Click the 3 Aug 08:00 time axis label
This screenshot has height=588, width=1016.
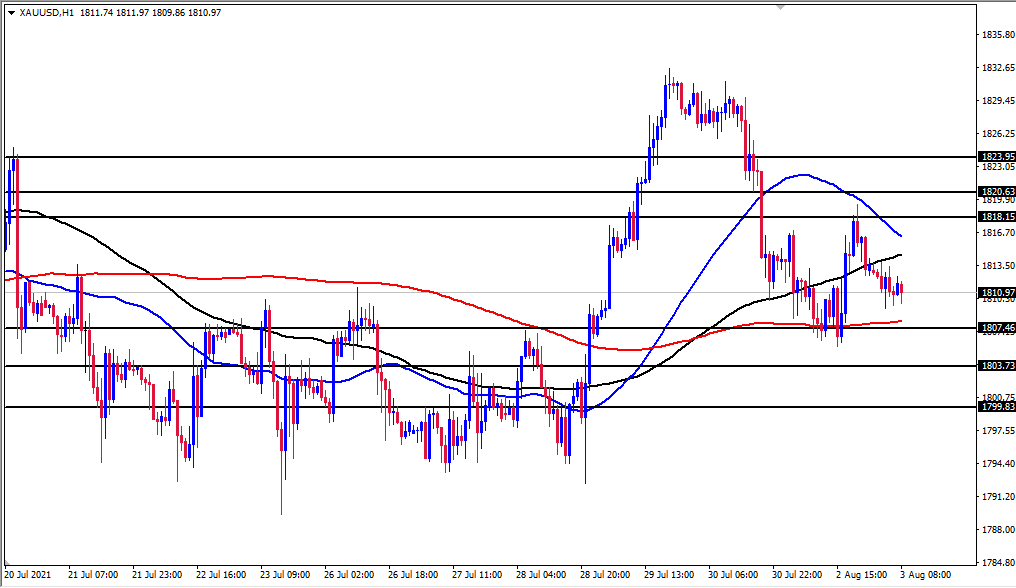pyautogui.click(x=925, y=574)
